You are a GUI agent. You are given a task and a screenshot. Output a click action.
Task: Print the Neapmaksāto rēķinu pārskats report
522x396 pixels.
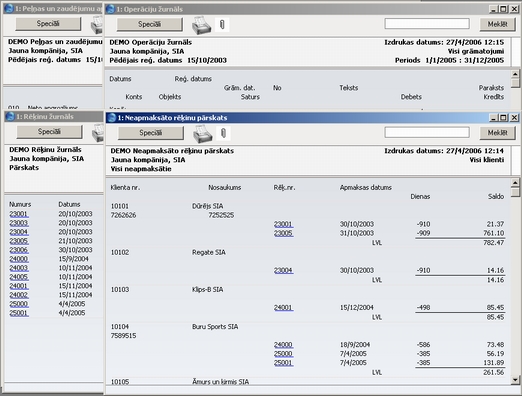(x=202, y=134)
